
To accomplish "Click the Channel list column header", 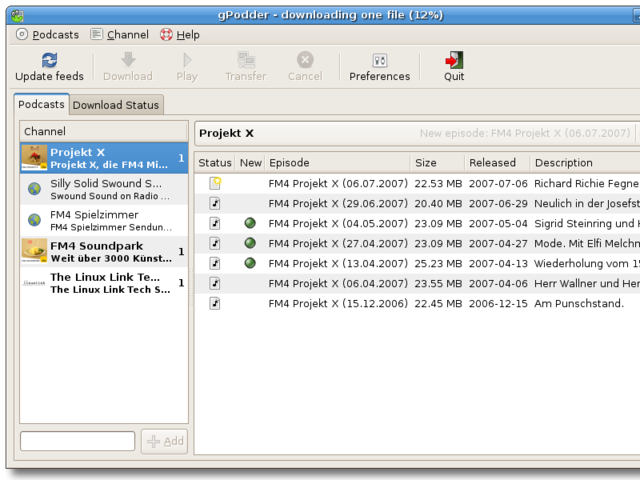I will click(x=104, y=131).
